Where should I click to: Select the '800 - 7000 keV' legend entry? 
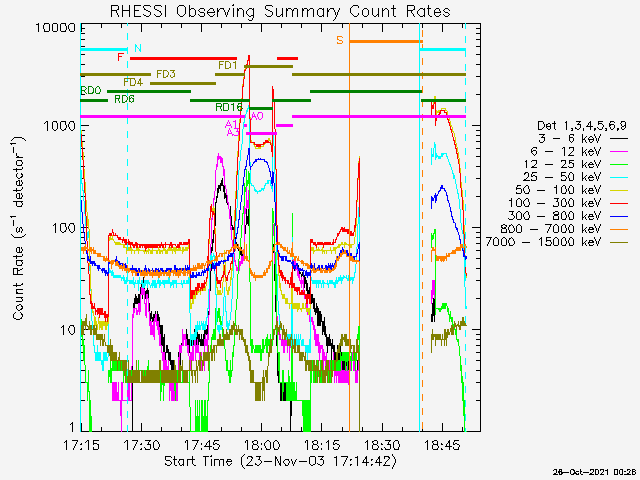[x=564, y=229]
